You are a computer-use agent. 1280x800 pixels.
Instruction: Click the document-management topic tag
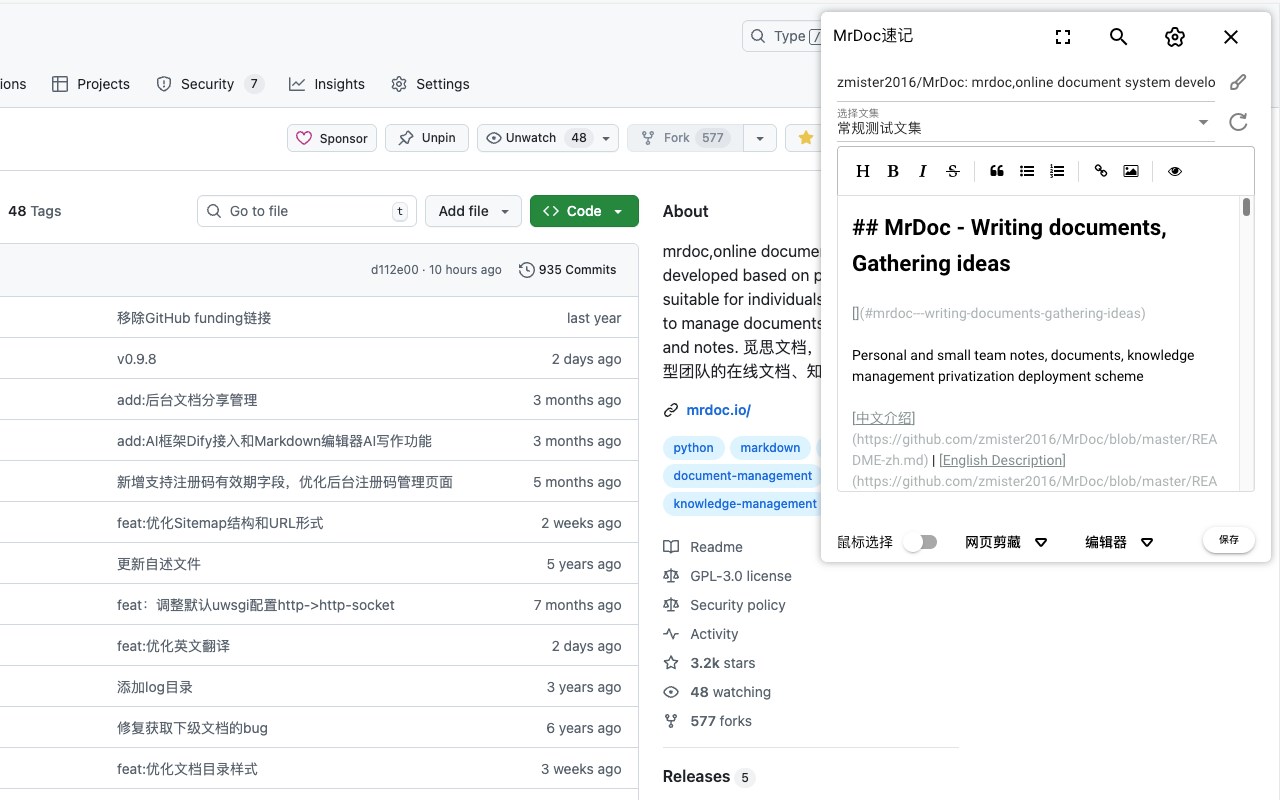[742, 476]
